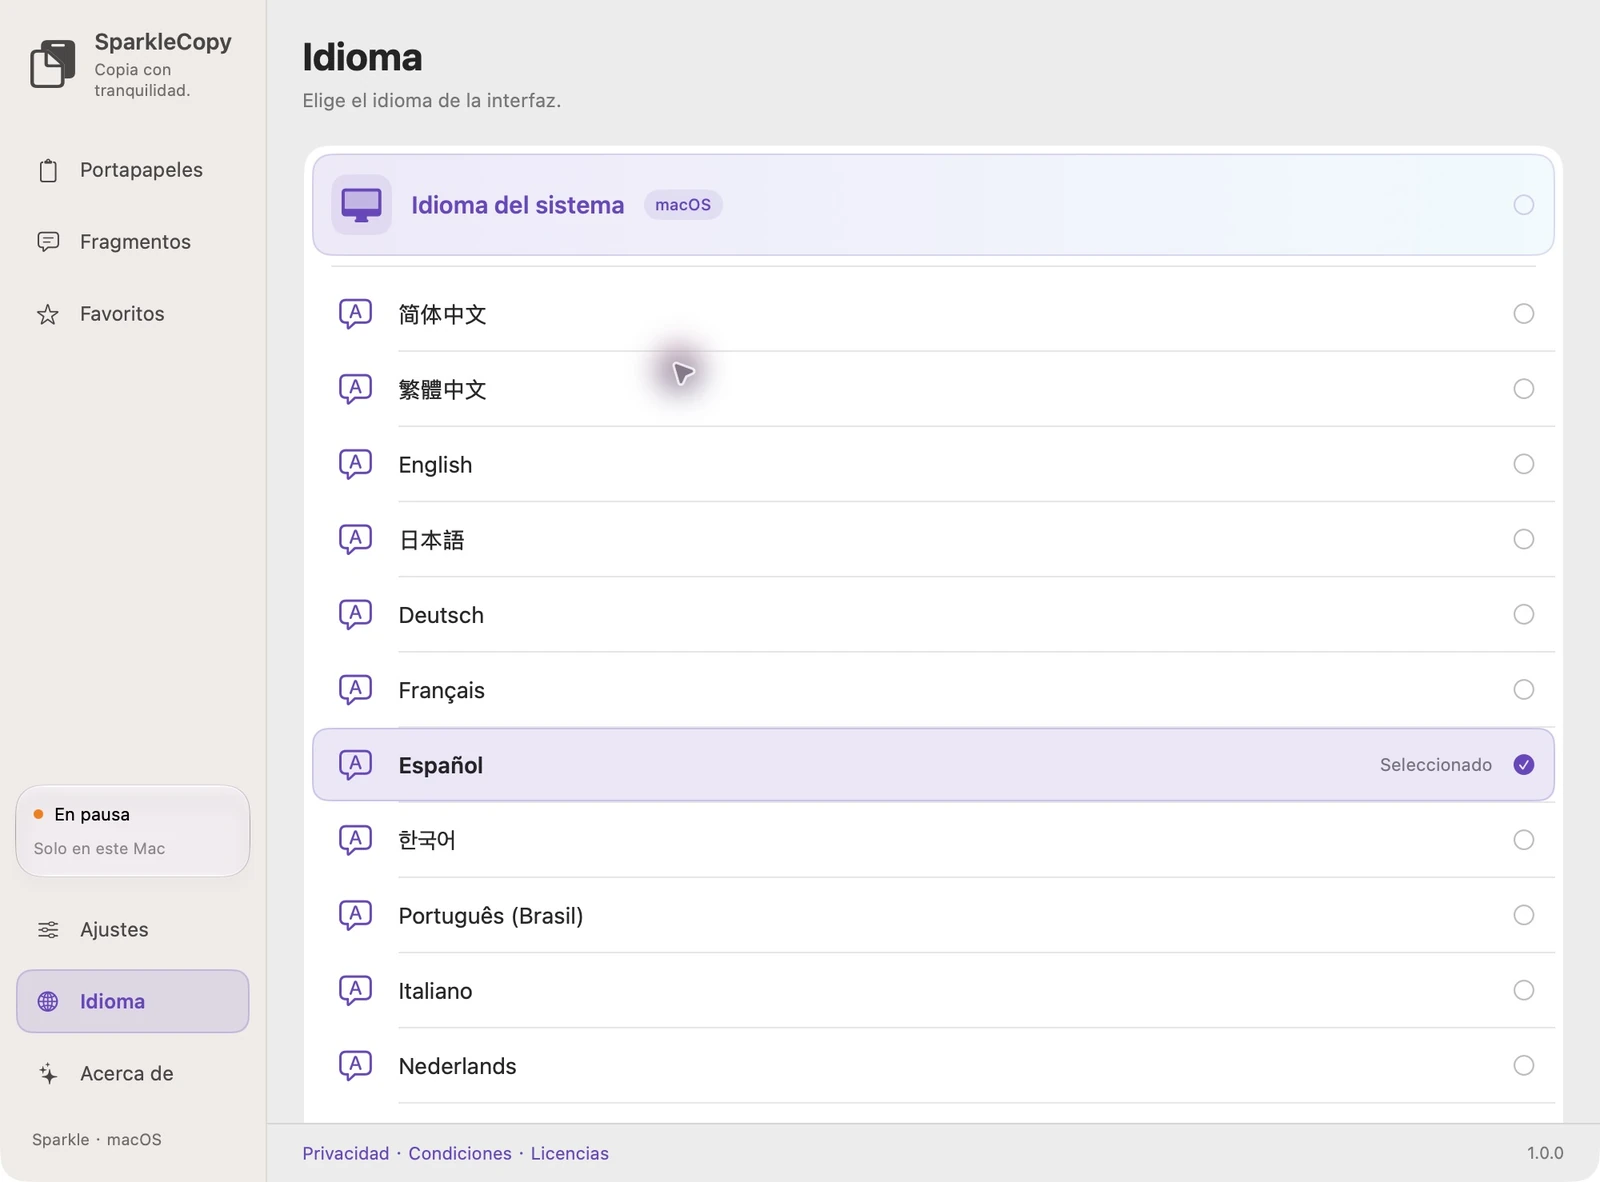Go to Favoritos in the sidebar
Screen dimensions: 1600x1182
pos(133,314)
